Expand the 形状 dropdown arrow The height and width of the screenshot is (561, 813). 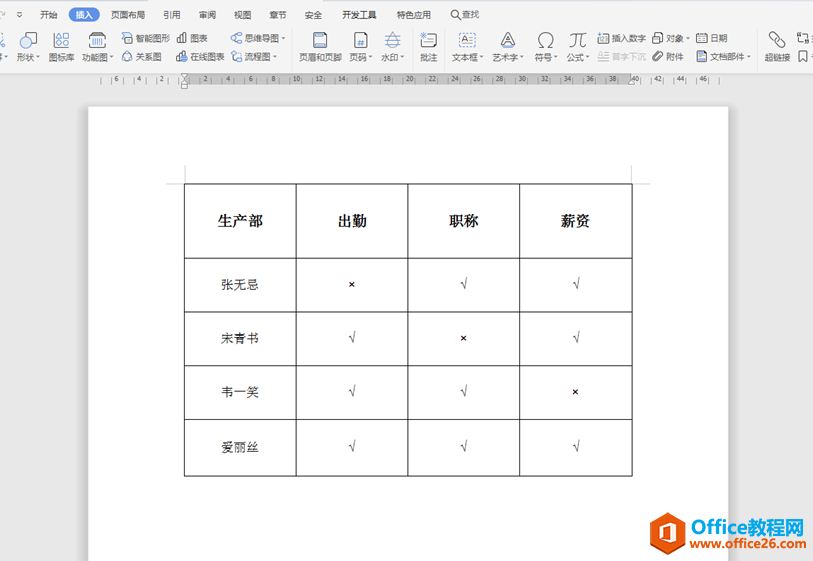[x=38, y=57]
